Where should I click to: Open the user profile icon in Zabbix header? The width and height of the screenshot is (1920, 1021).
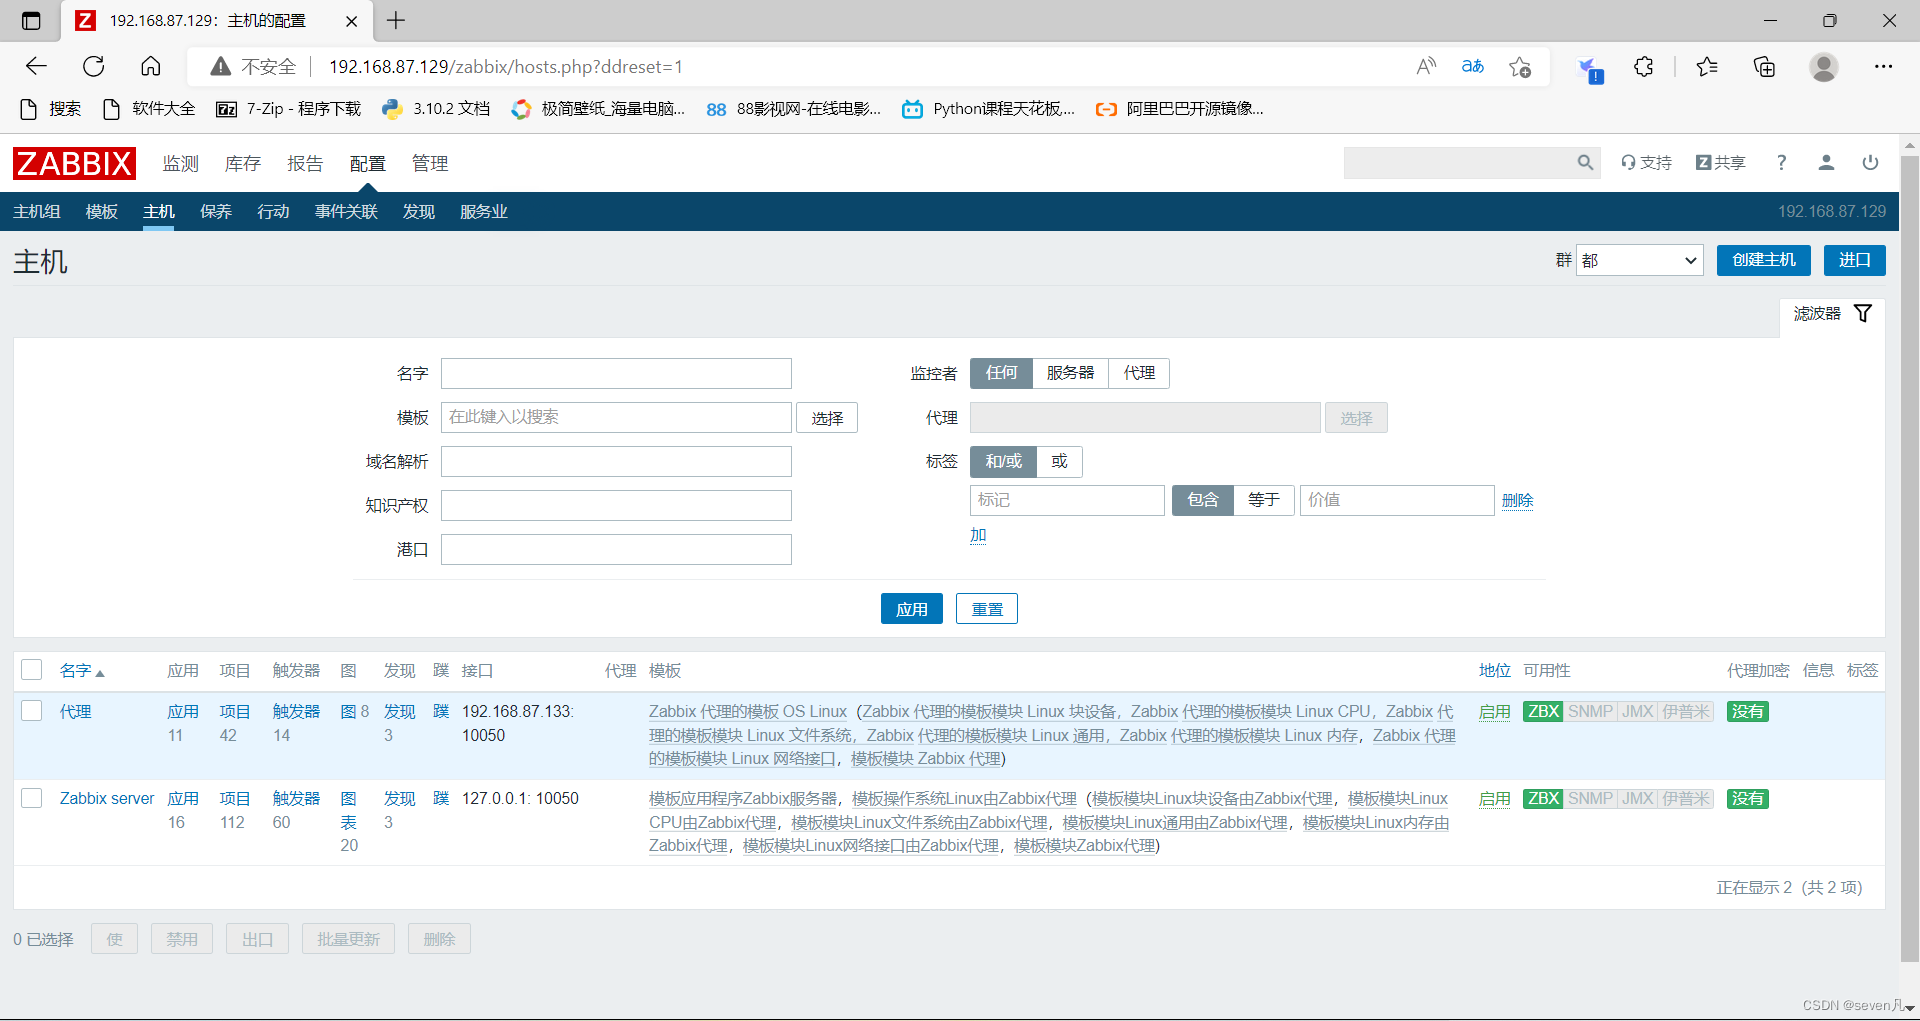1826,163
